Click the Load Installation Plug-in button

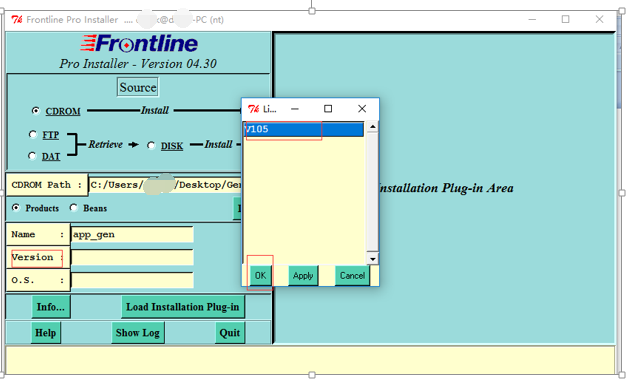[x=183, y=307]
